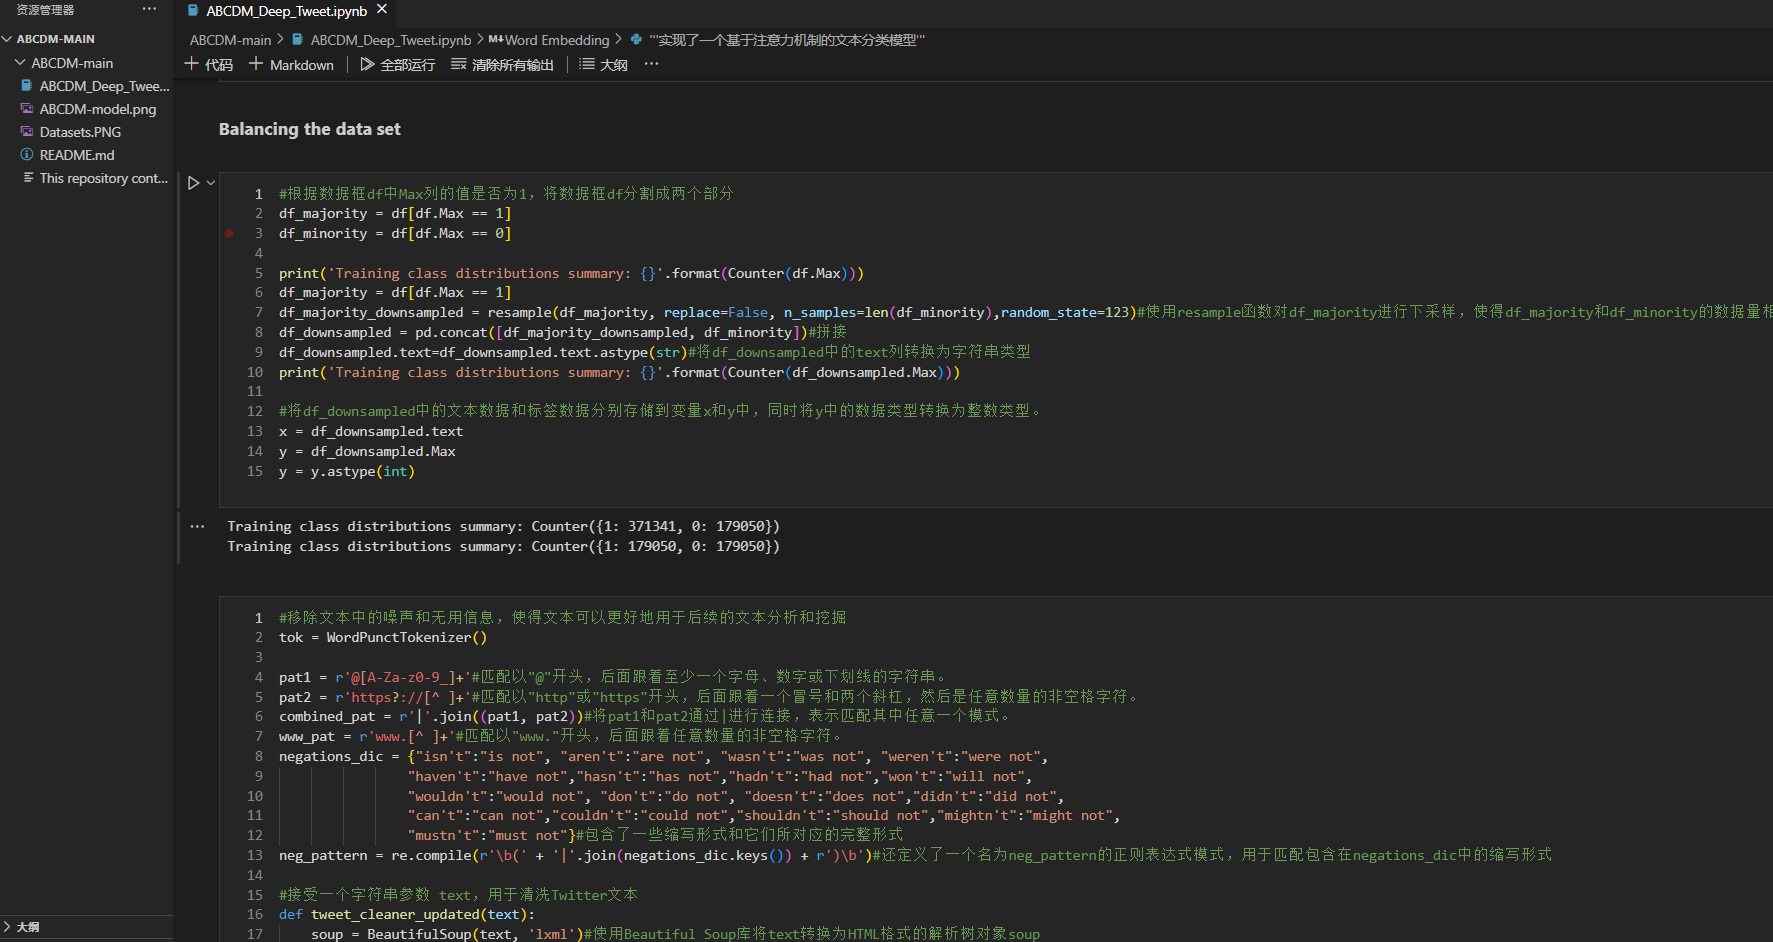The height and width of the screenshot is (942, 1773).
Task: Click ABCDM-main breadcrumb segment
Action: pos(230,40)
